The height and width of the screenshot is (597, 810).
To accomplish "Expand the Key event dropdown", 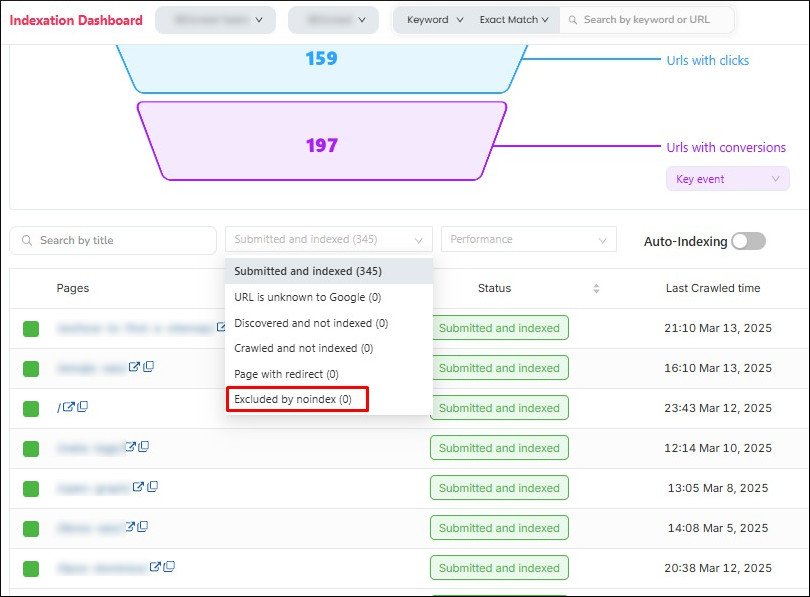I will pos(727,177).
